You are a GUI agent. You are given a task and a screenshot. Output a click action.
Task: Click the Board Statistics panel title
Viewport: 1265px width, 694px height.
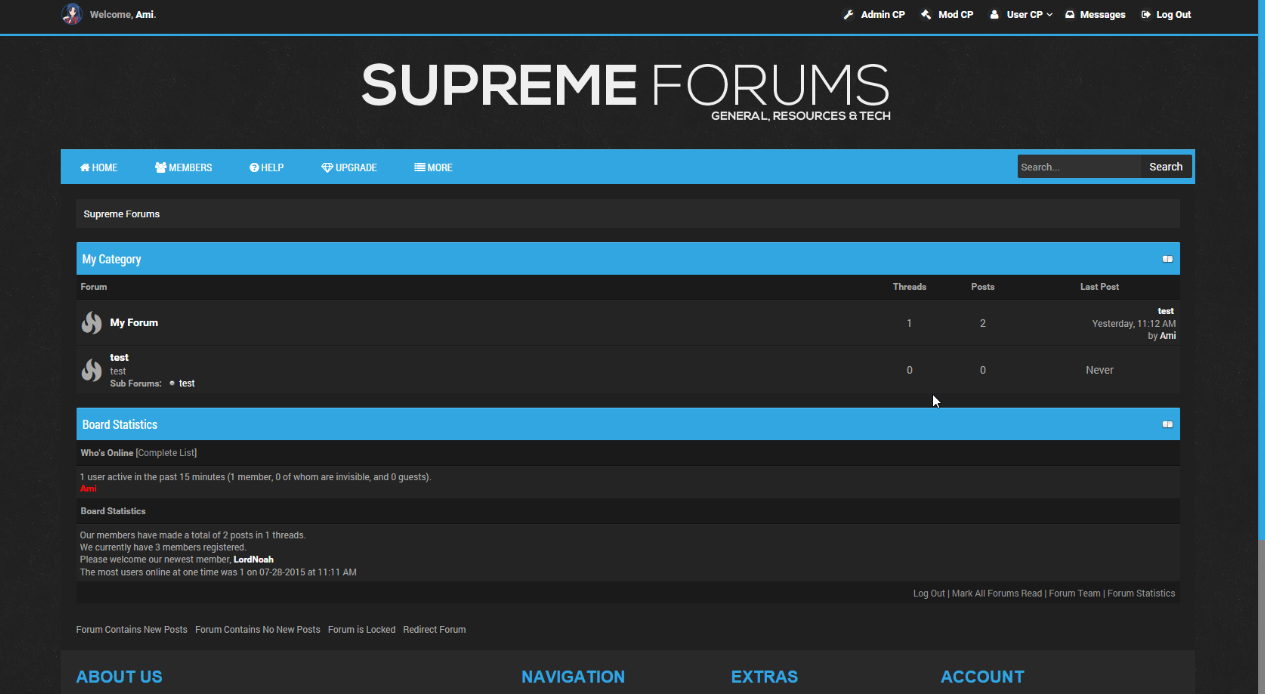pos(120,424)
